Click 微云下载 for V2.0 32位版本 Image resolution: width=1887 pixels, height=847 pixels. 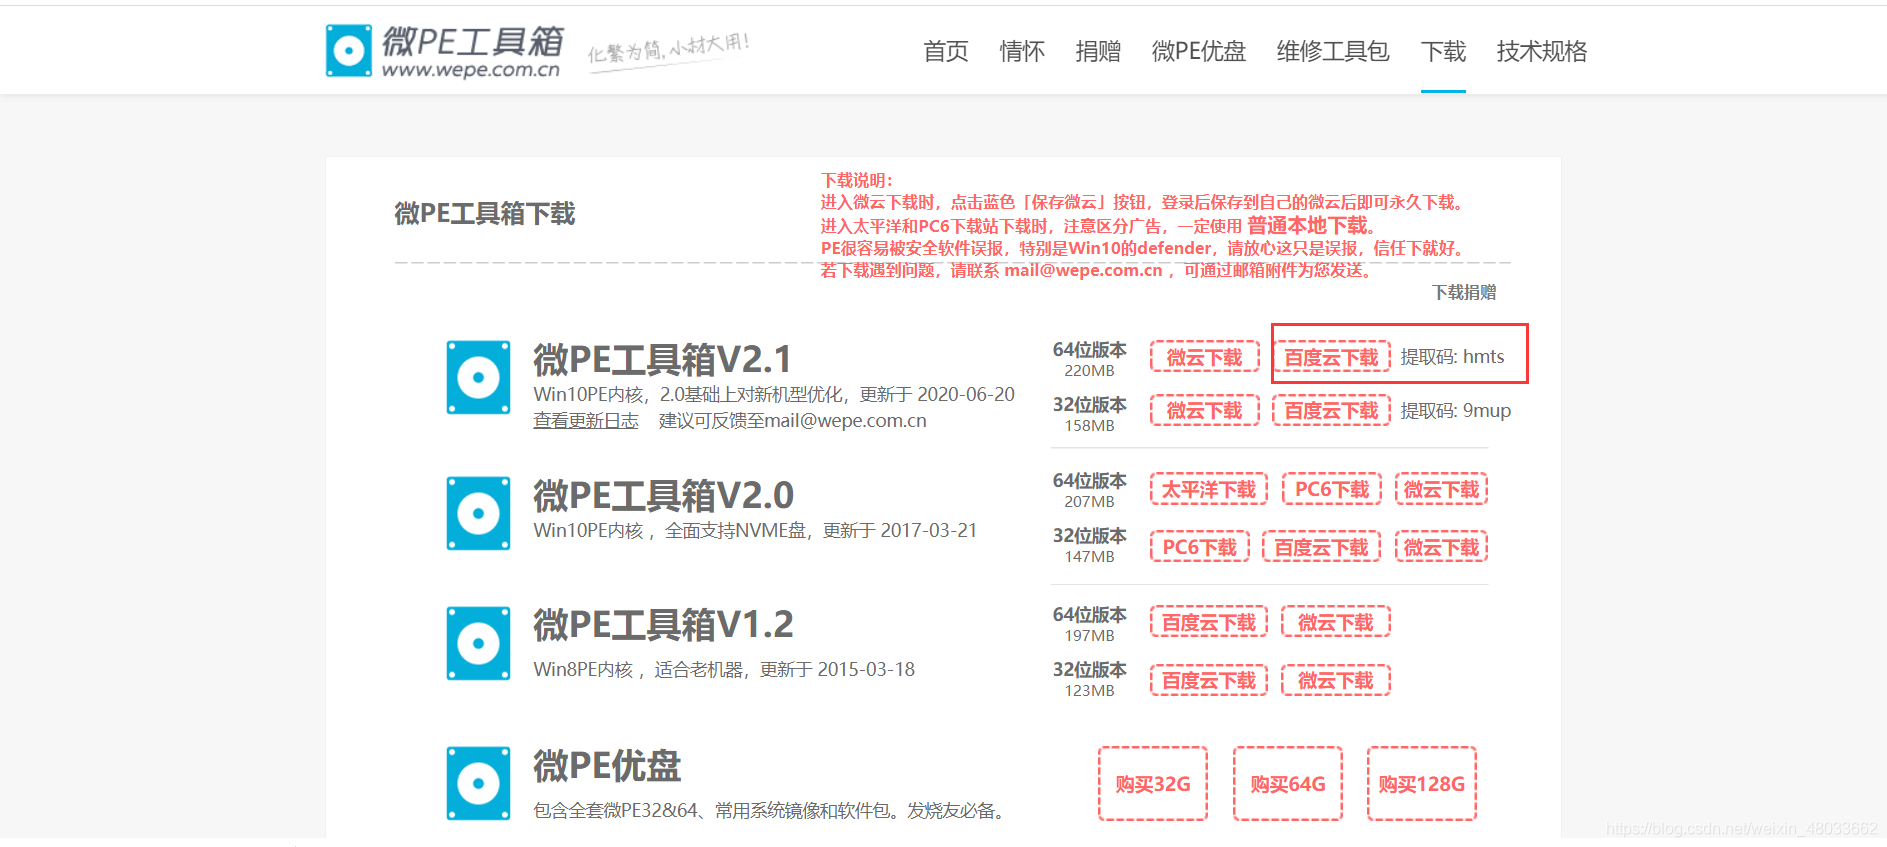pyautogui.click(x=1441, y=547)
